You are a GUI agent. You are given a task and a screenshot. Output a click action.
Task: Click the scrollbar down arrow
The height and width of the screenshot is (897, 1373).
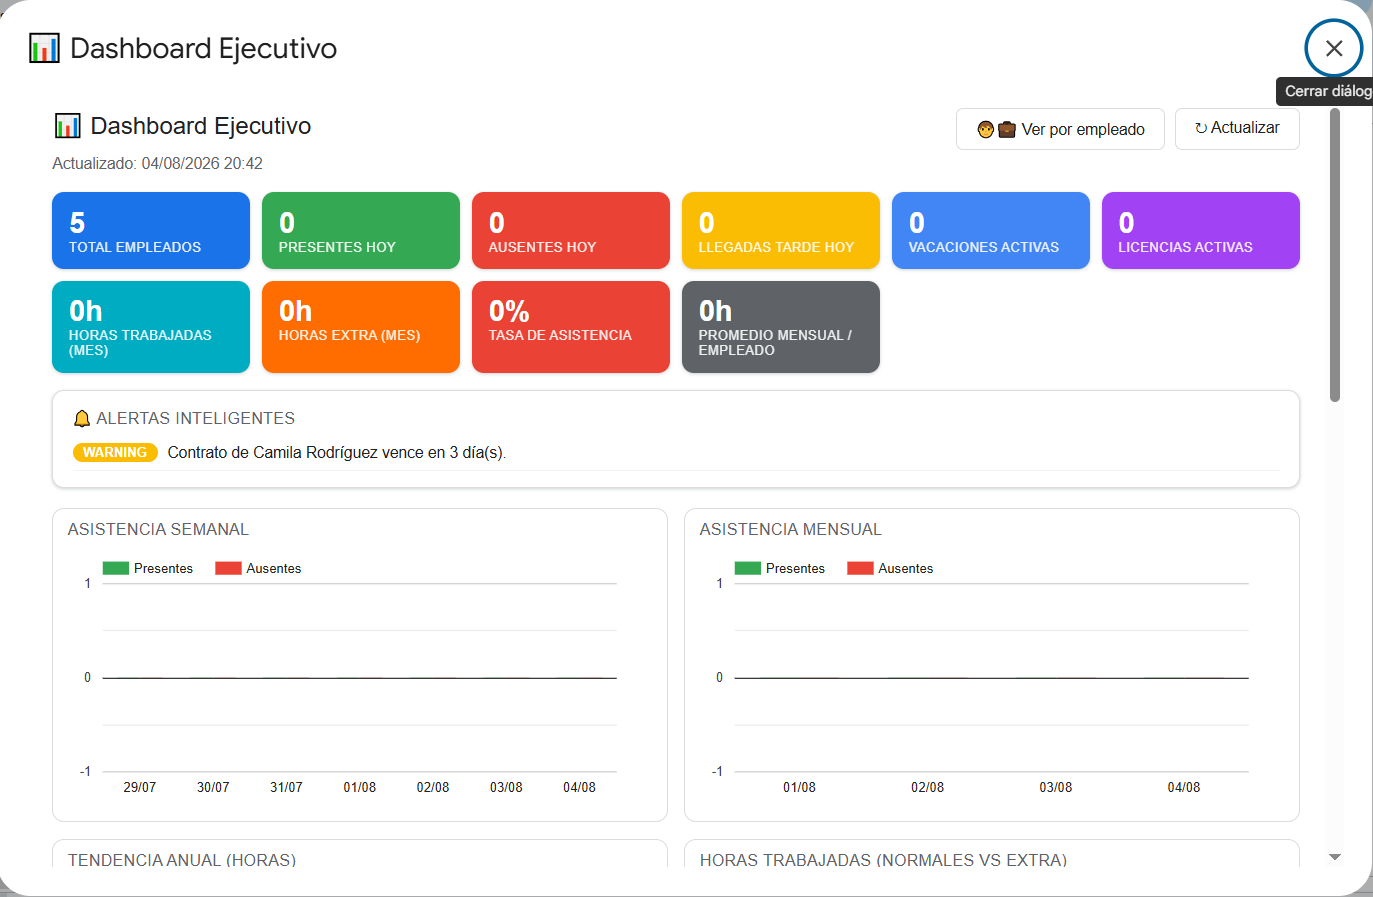[1334, 857]
